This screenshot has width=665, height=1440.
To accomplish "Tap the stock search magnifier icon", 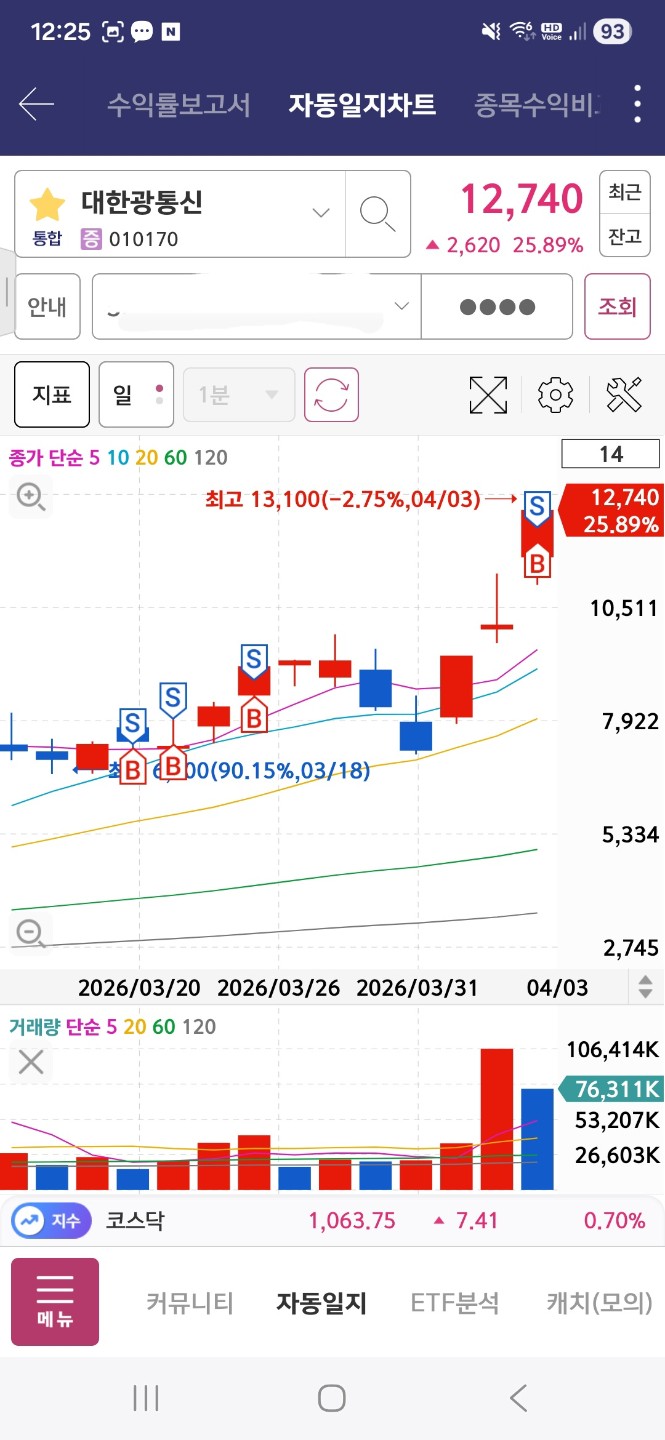I will [x=377, y=213].
